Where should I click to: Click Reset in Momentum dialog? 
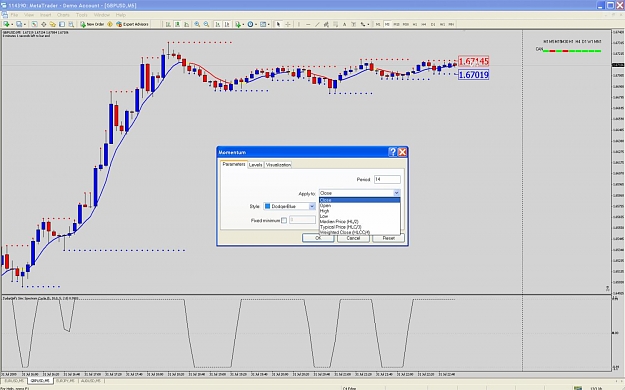pyautogui.click(x=389, y=238)
